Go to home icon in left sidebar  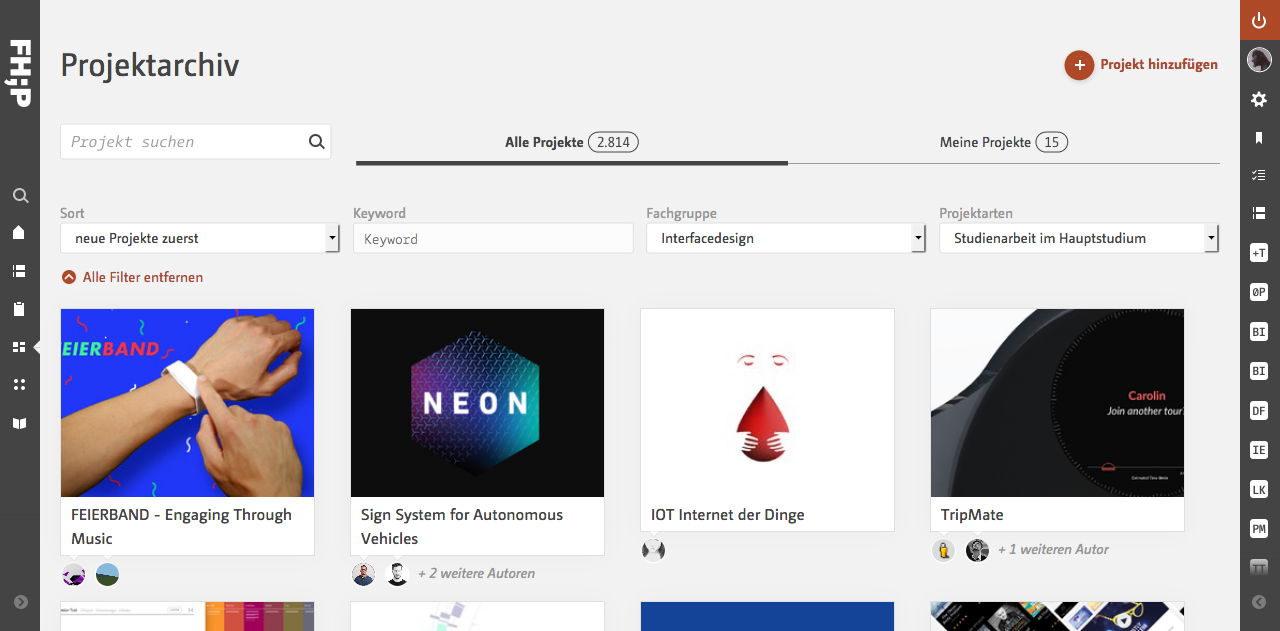(19, 232)
